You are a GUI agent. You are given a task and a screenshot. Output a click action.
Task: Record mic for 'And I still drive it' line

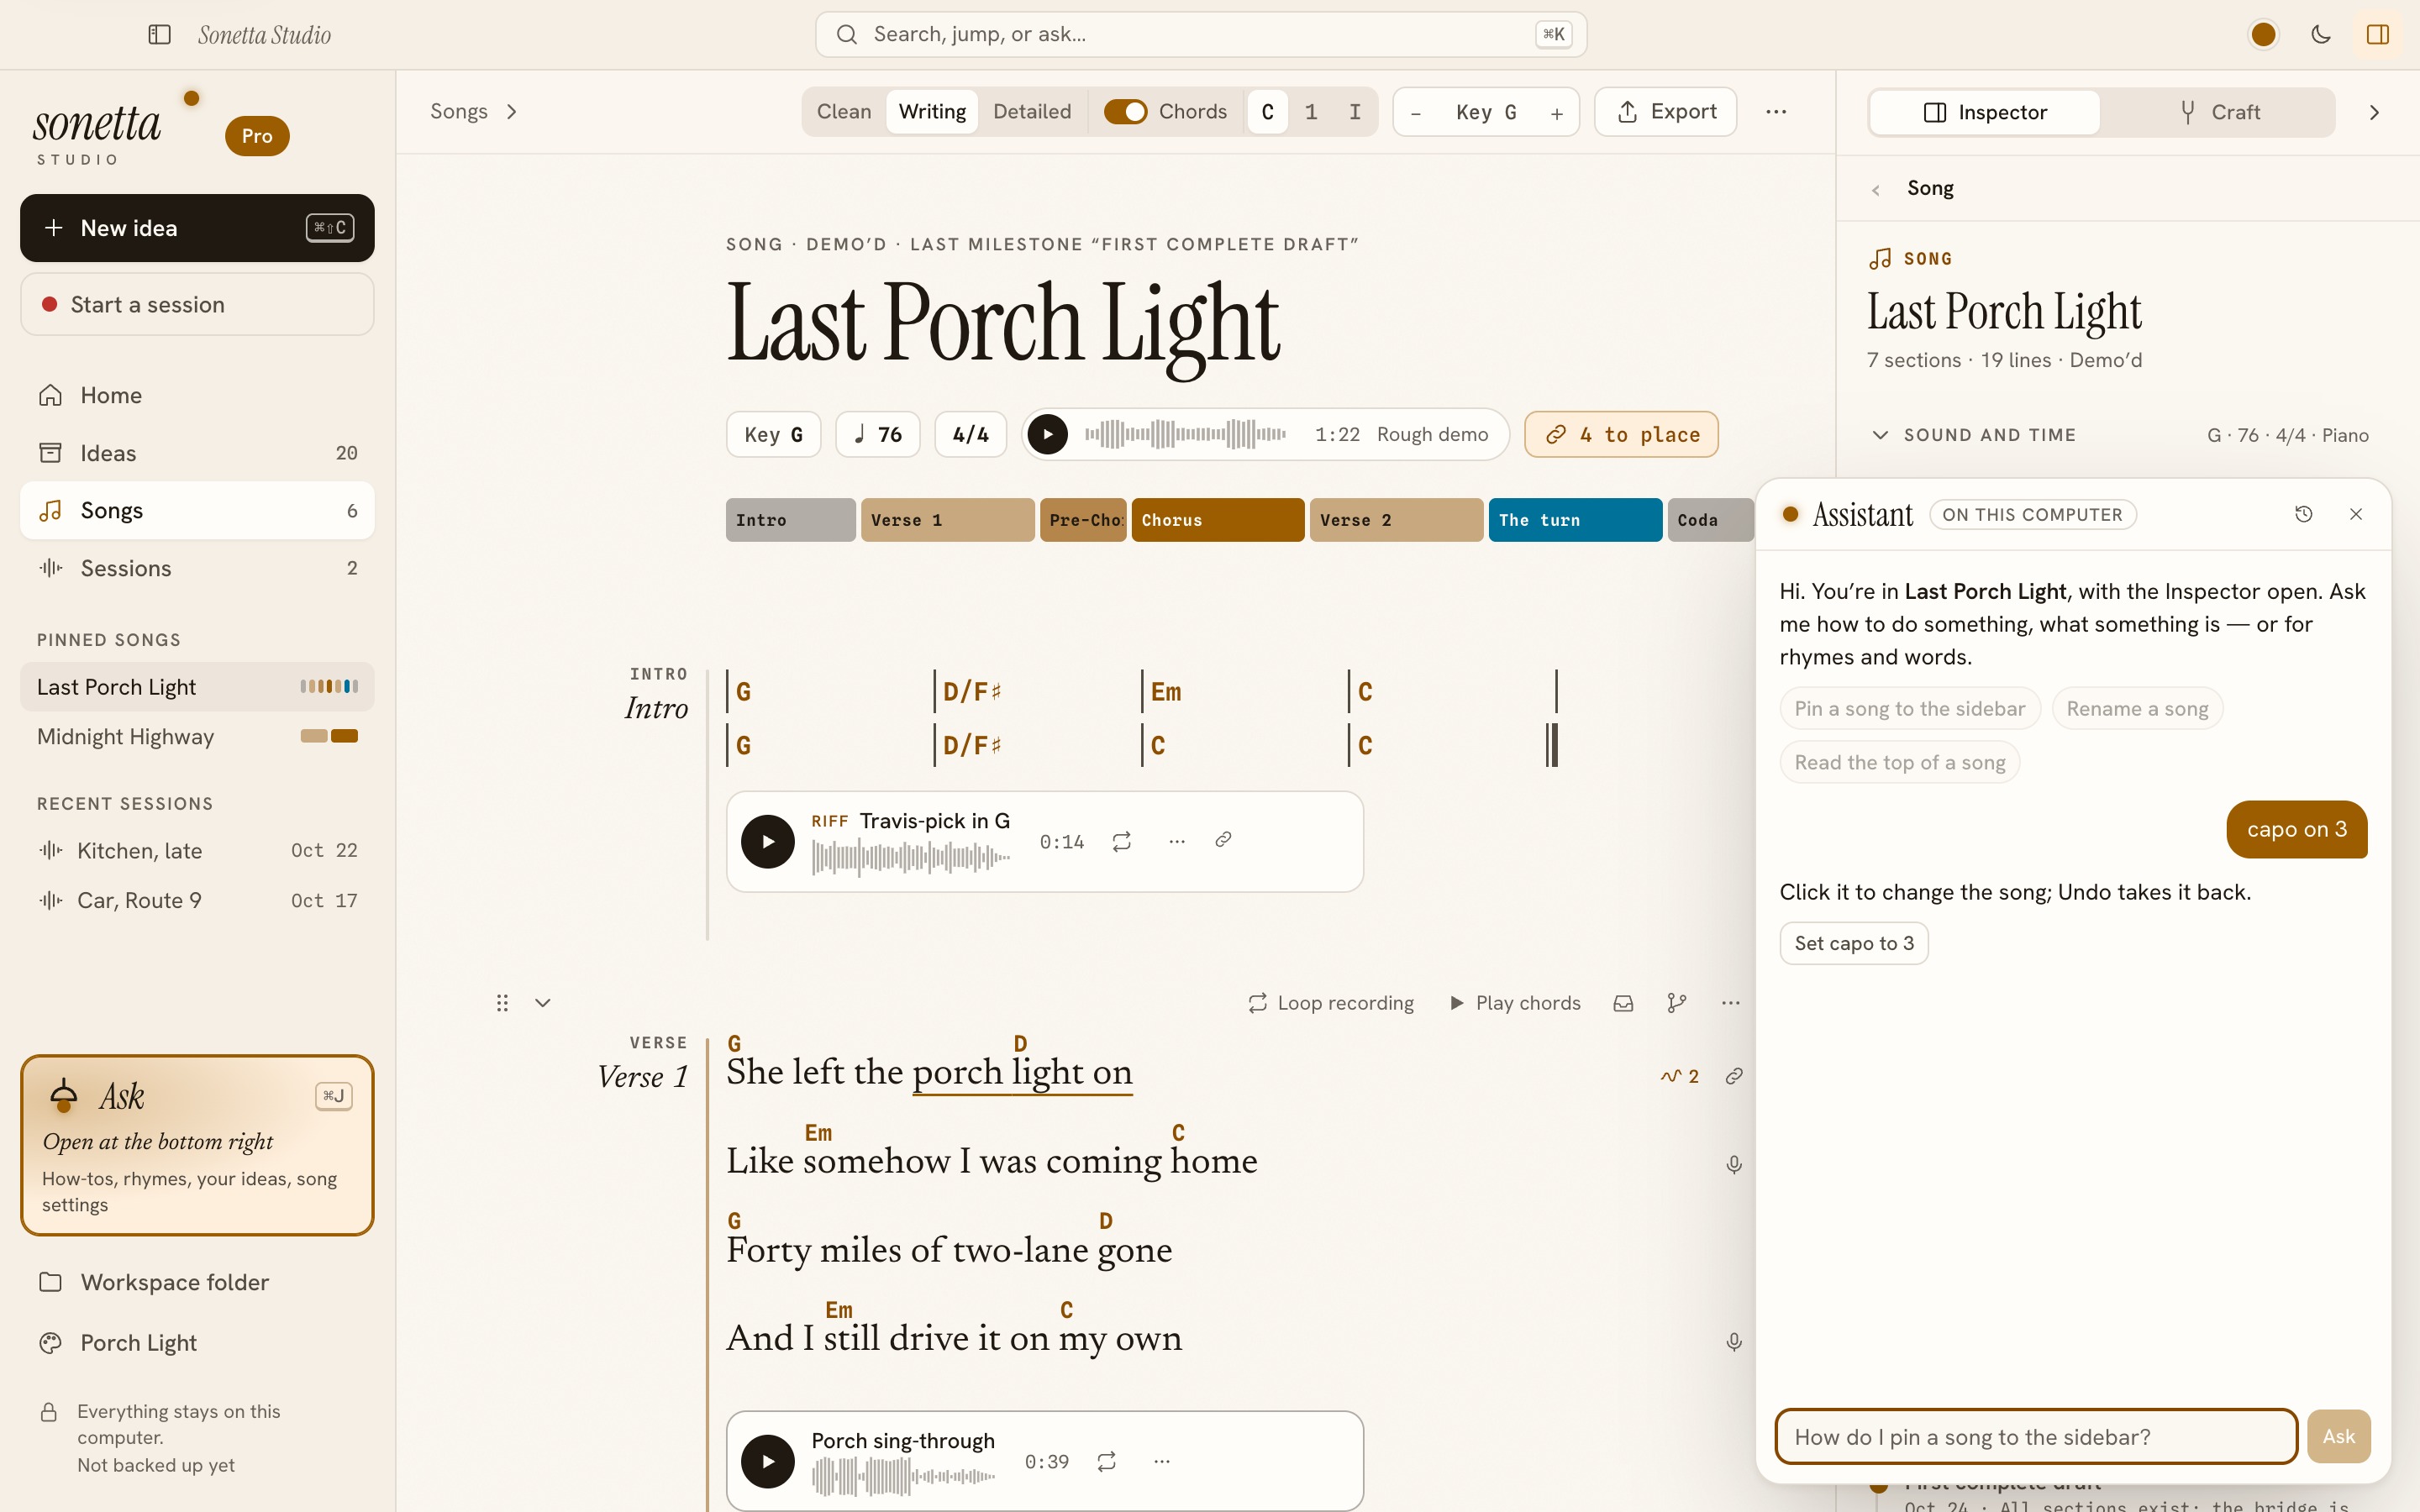tap(1734, 1342)
